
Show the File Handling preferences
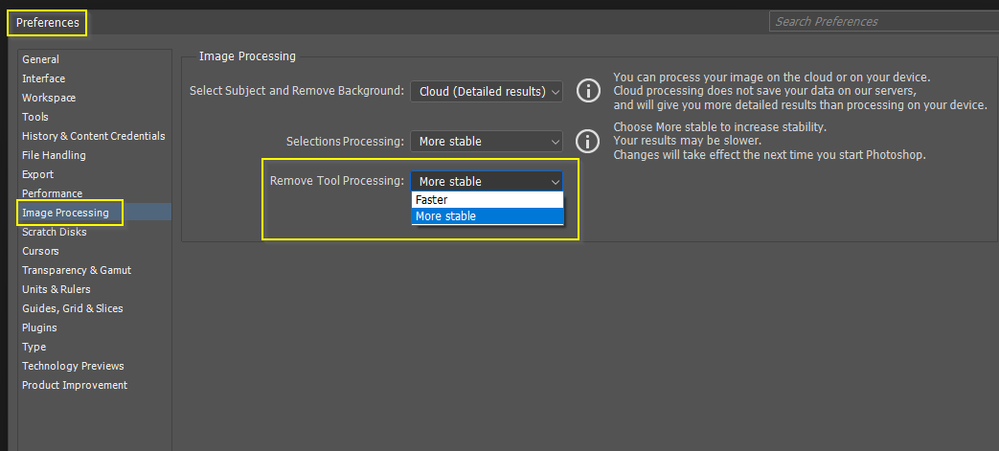(x=54, y=155)
